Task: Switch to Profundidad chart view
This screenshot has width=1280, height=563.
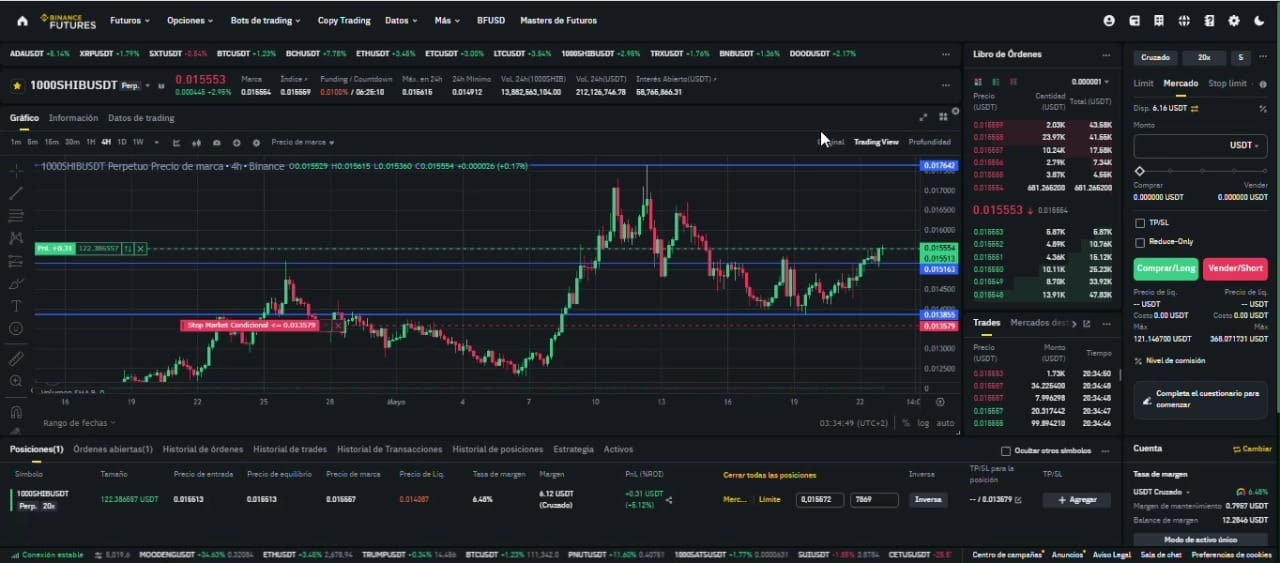Action: 929,142
